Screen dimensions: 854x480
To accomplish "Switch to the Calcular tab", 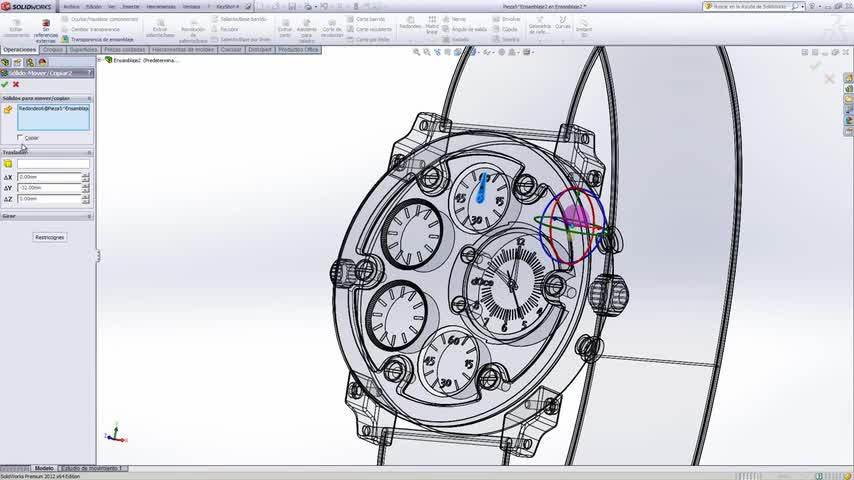I will (231, 50).
